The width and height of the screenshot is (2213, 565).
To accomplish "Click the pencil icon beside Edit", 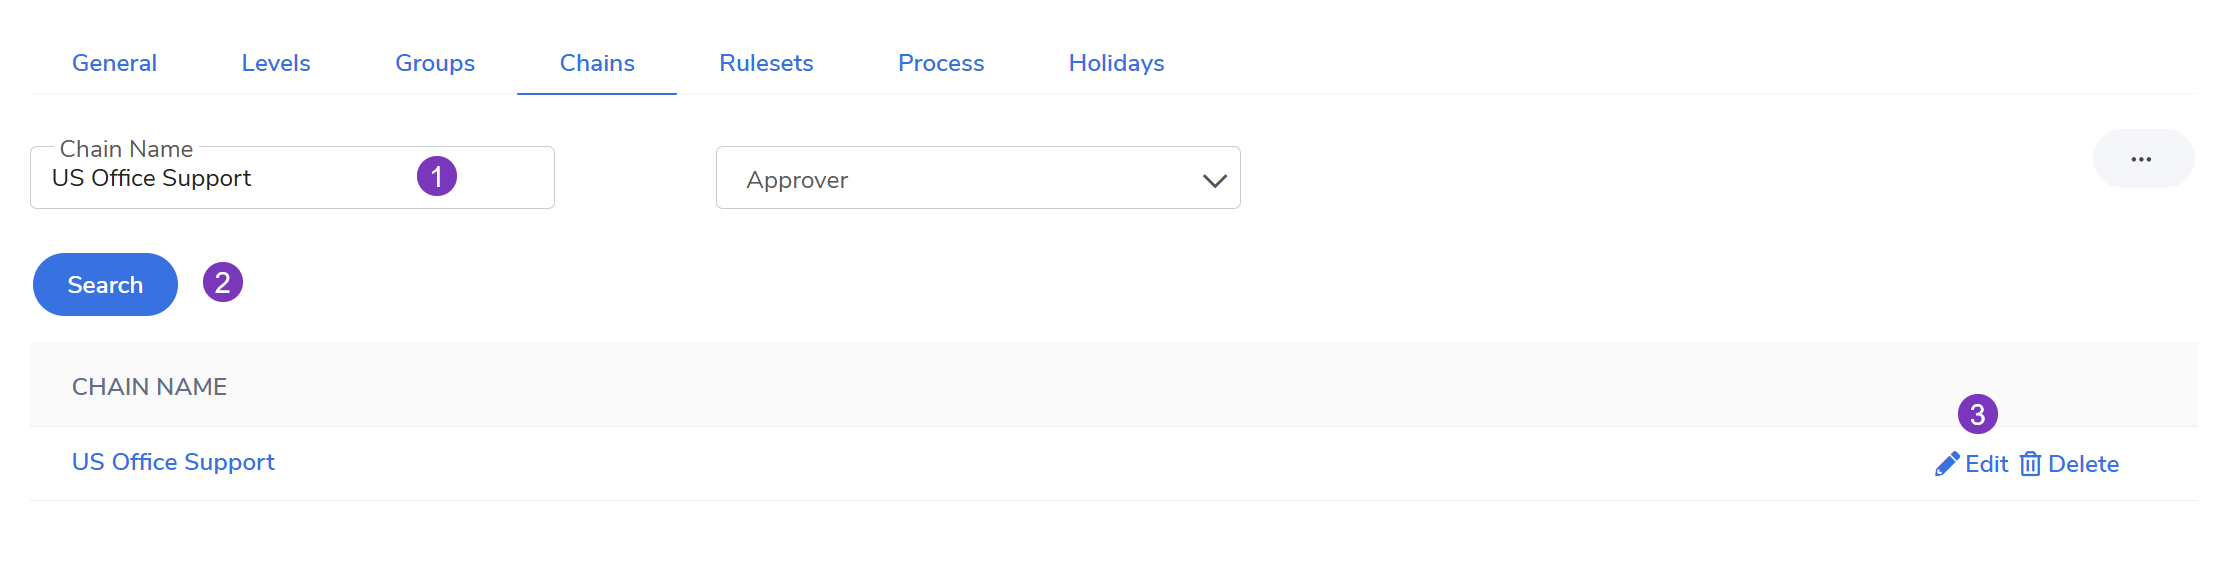I will click(x=1946, y=464).
